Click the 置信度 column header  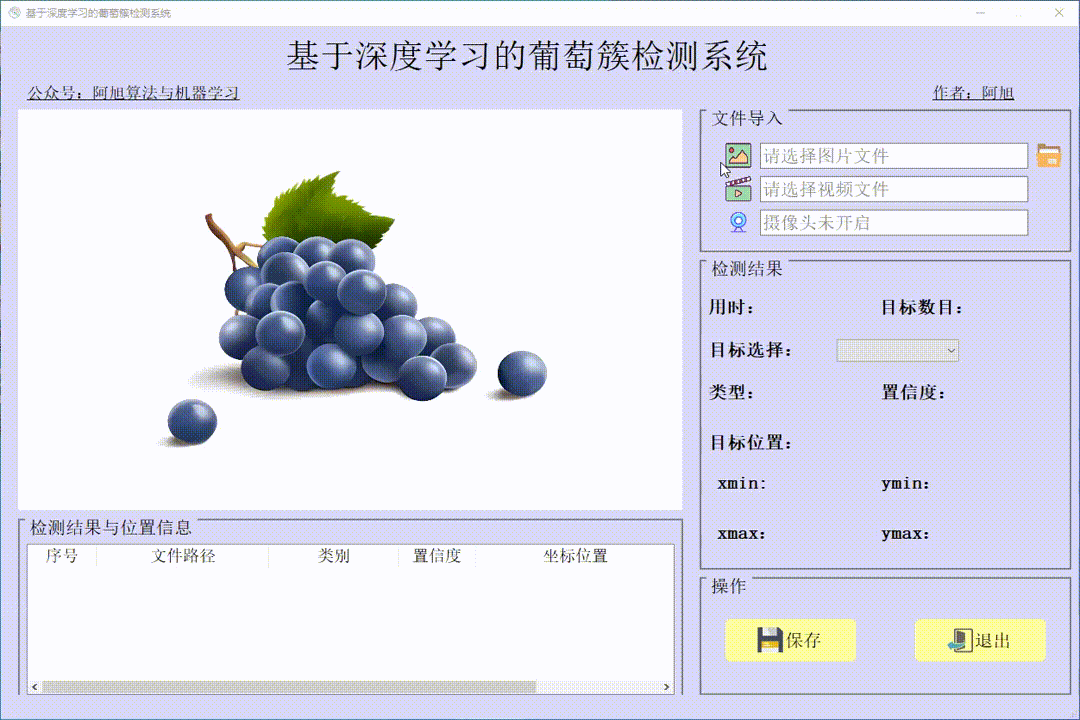pyautogui.click(x=437, y=556)
